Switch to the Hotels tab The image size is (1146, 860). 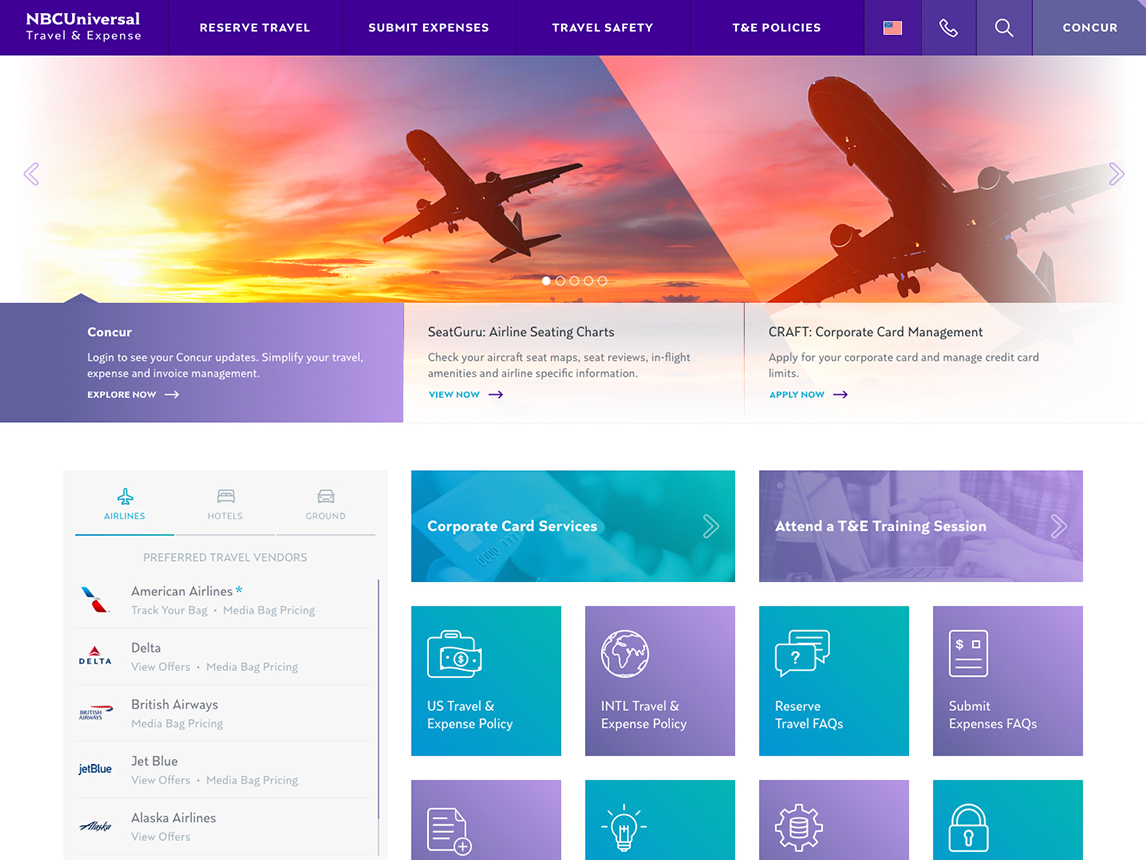[x=224, y=505]
